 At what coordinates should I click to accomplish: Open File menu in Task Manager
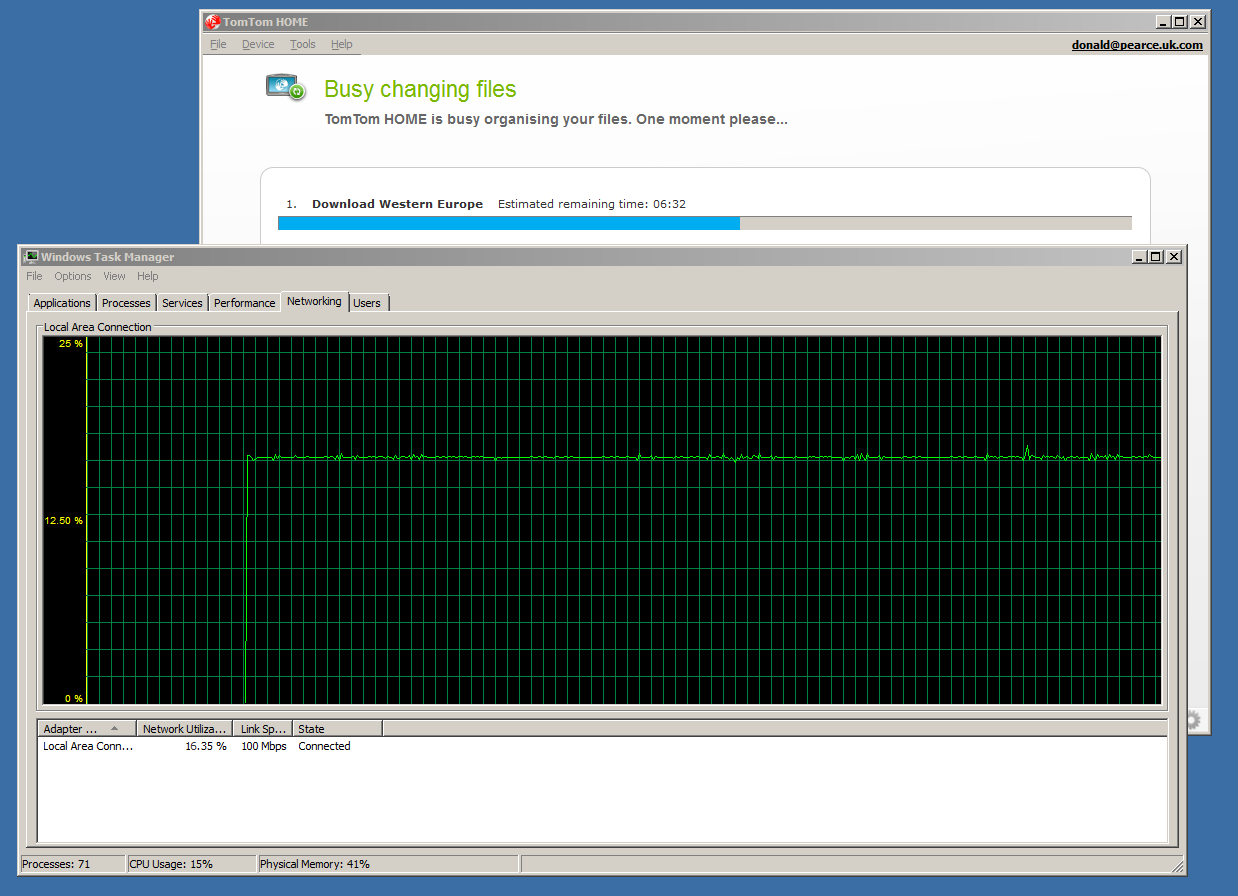(34, 276)
